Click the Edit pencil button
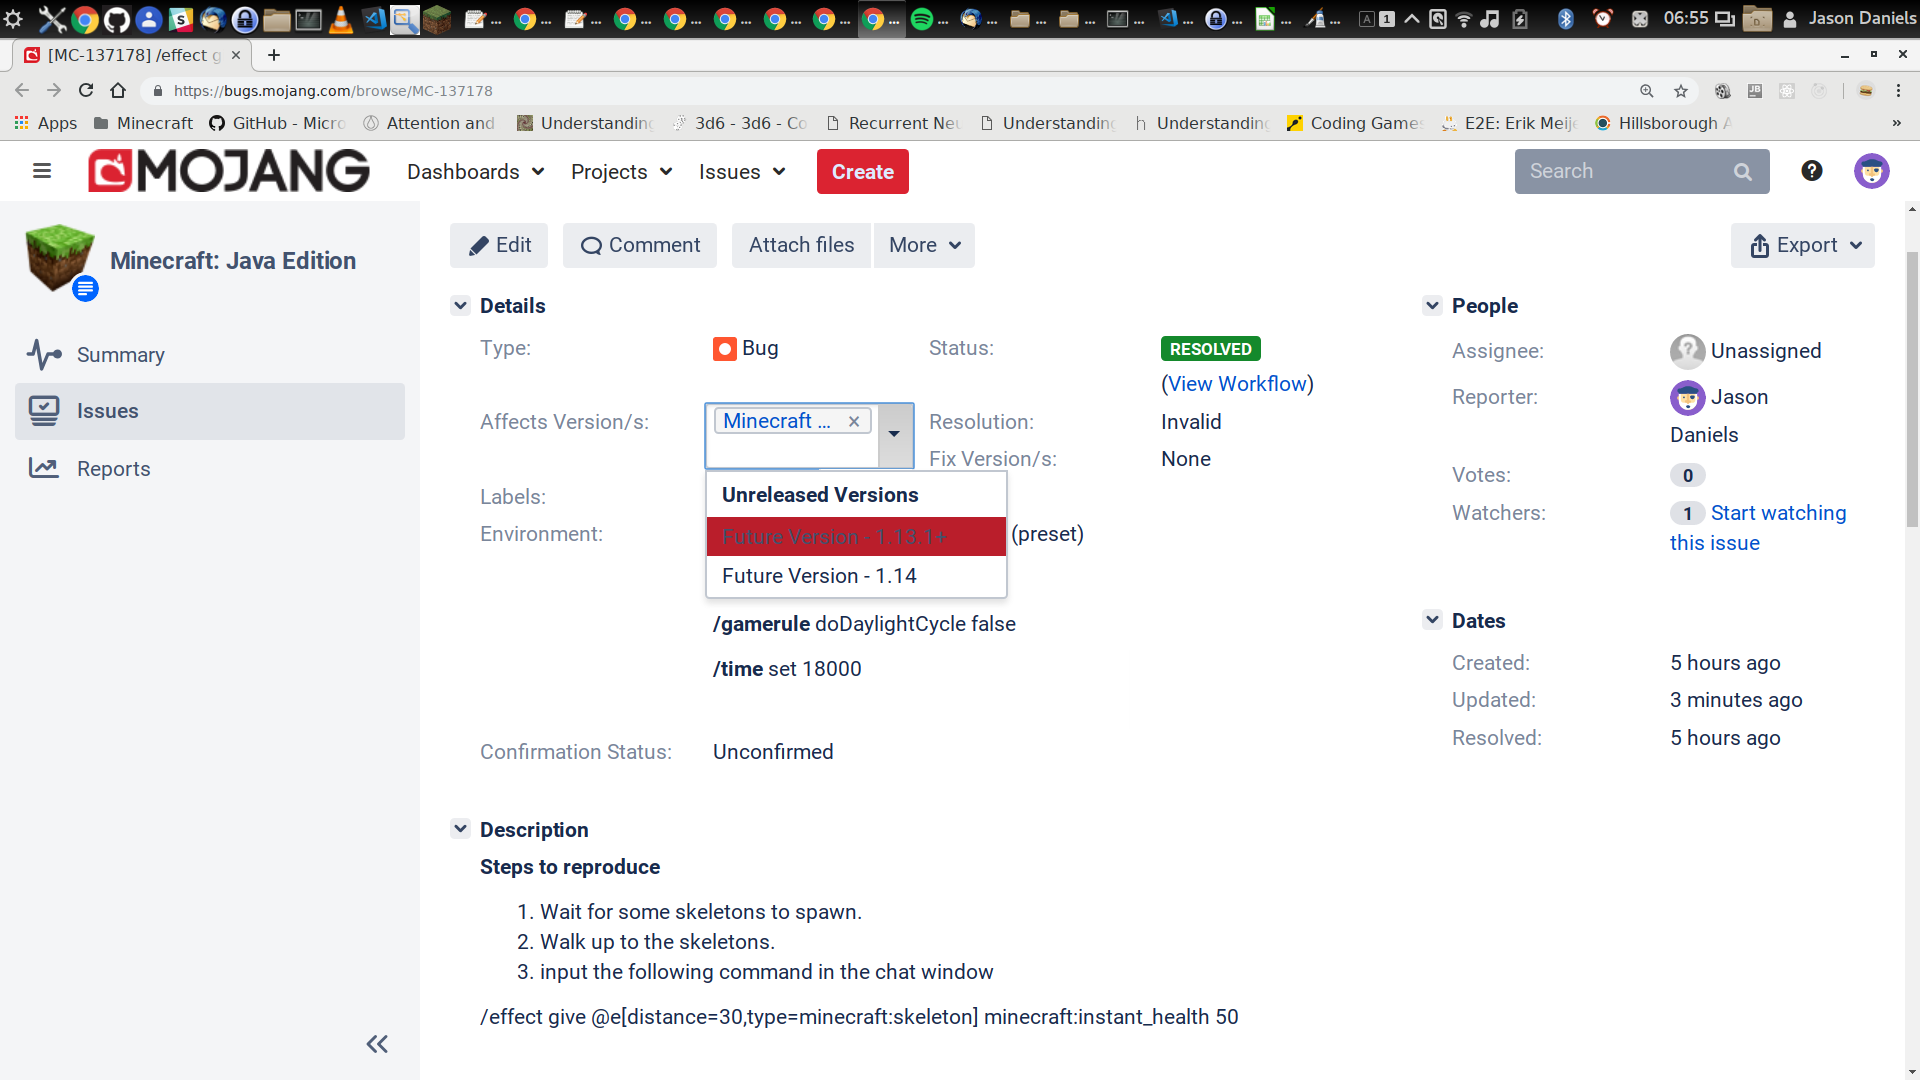The width and height of the screenshot is (1920, 1080). click(499, 245)
